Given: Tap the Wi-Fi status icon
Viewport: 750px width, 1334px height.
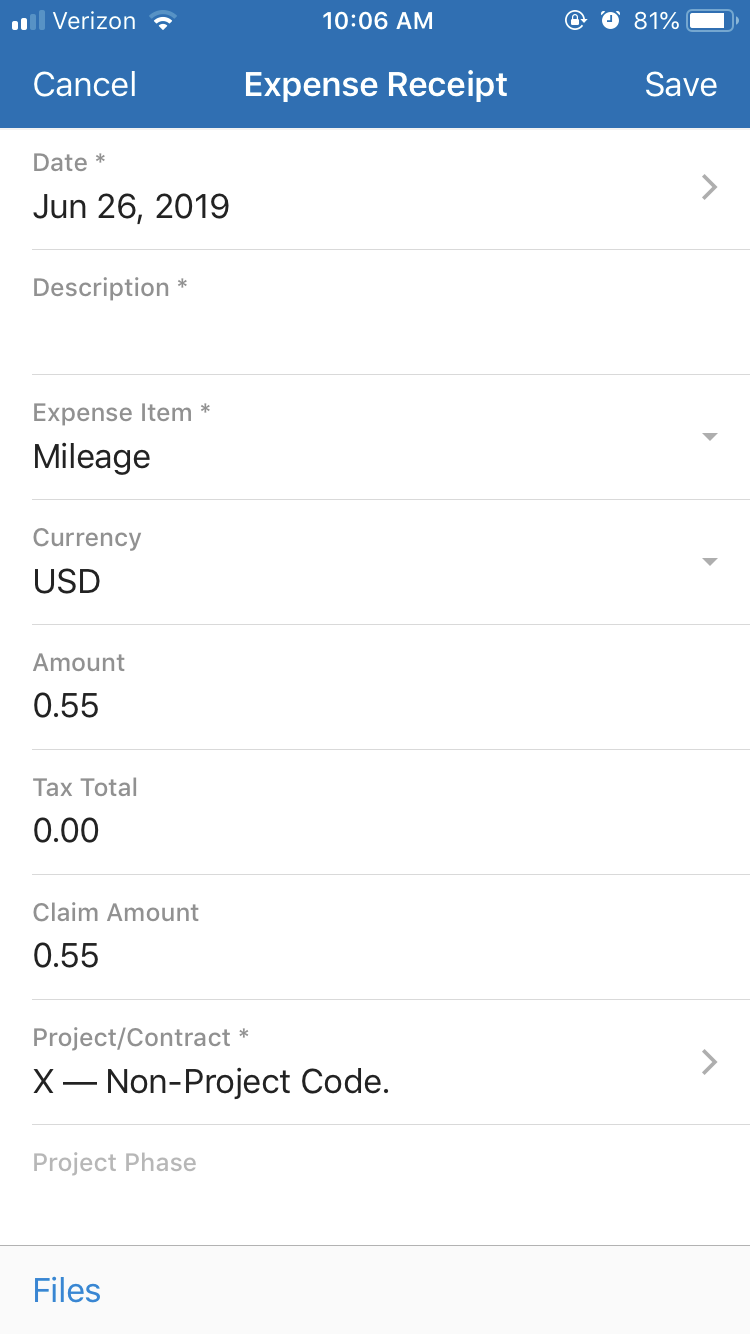Looking at the screenshot, I should (x=160, y=21).
